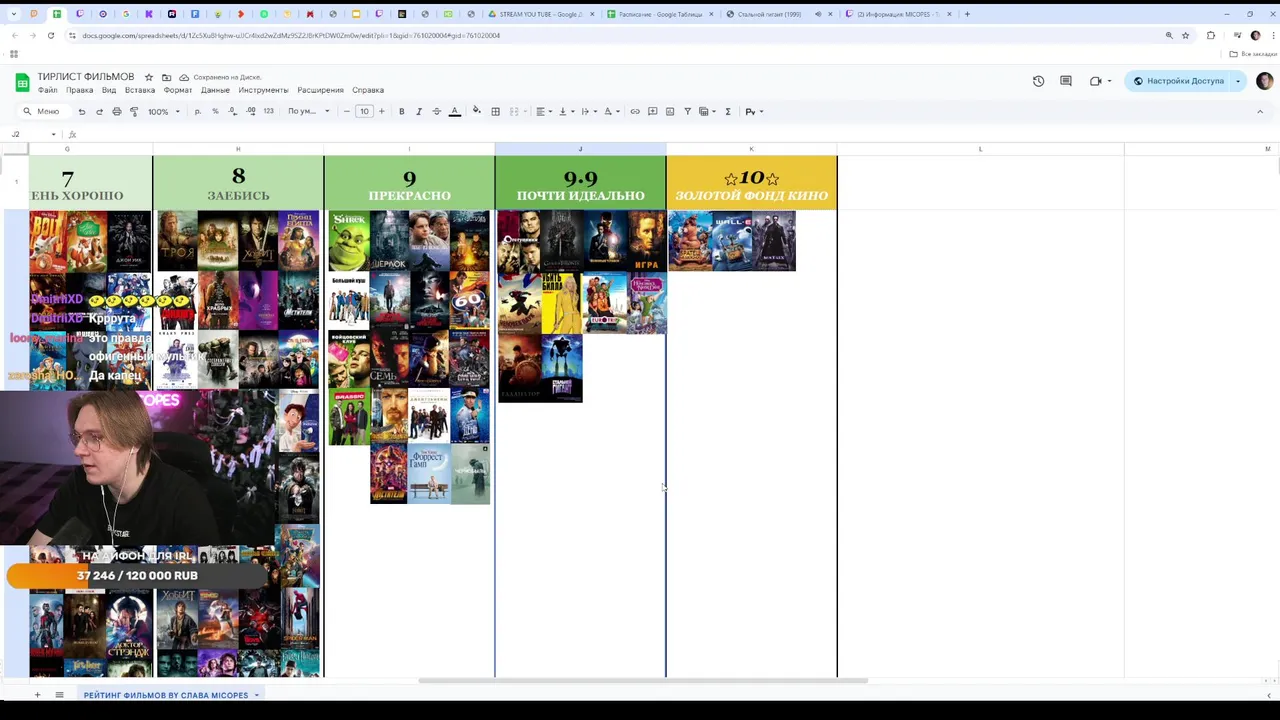Open the zoom 100% dropdown
The height and width of the screenshot is (720, 1280).
(164, 111)
